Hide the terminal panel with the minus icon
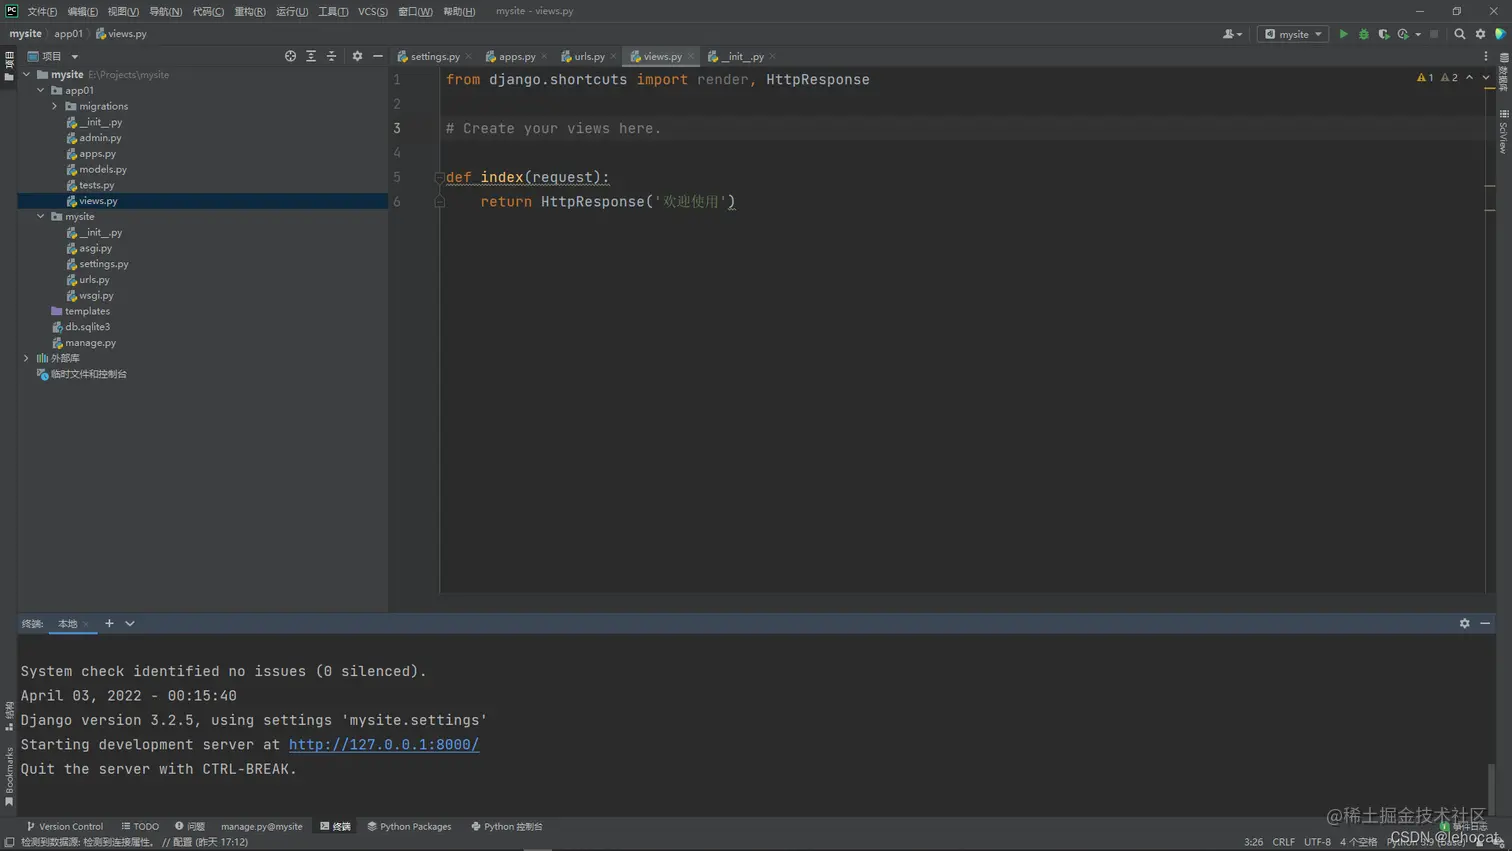Viewport: 1512px width, 851px height. click(x=1485, y=623)
